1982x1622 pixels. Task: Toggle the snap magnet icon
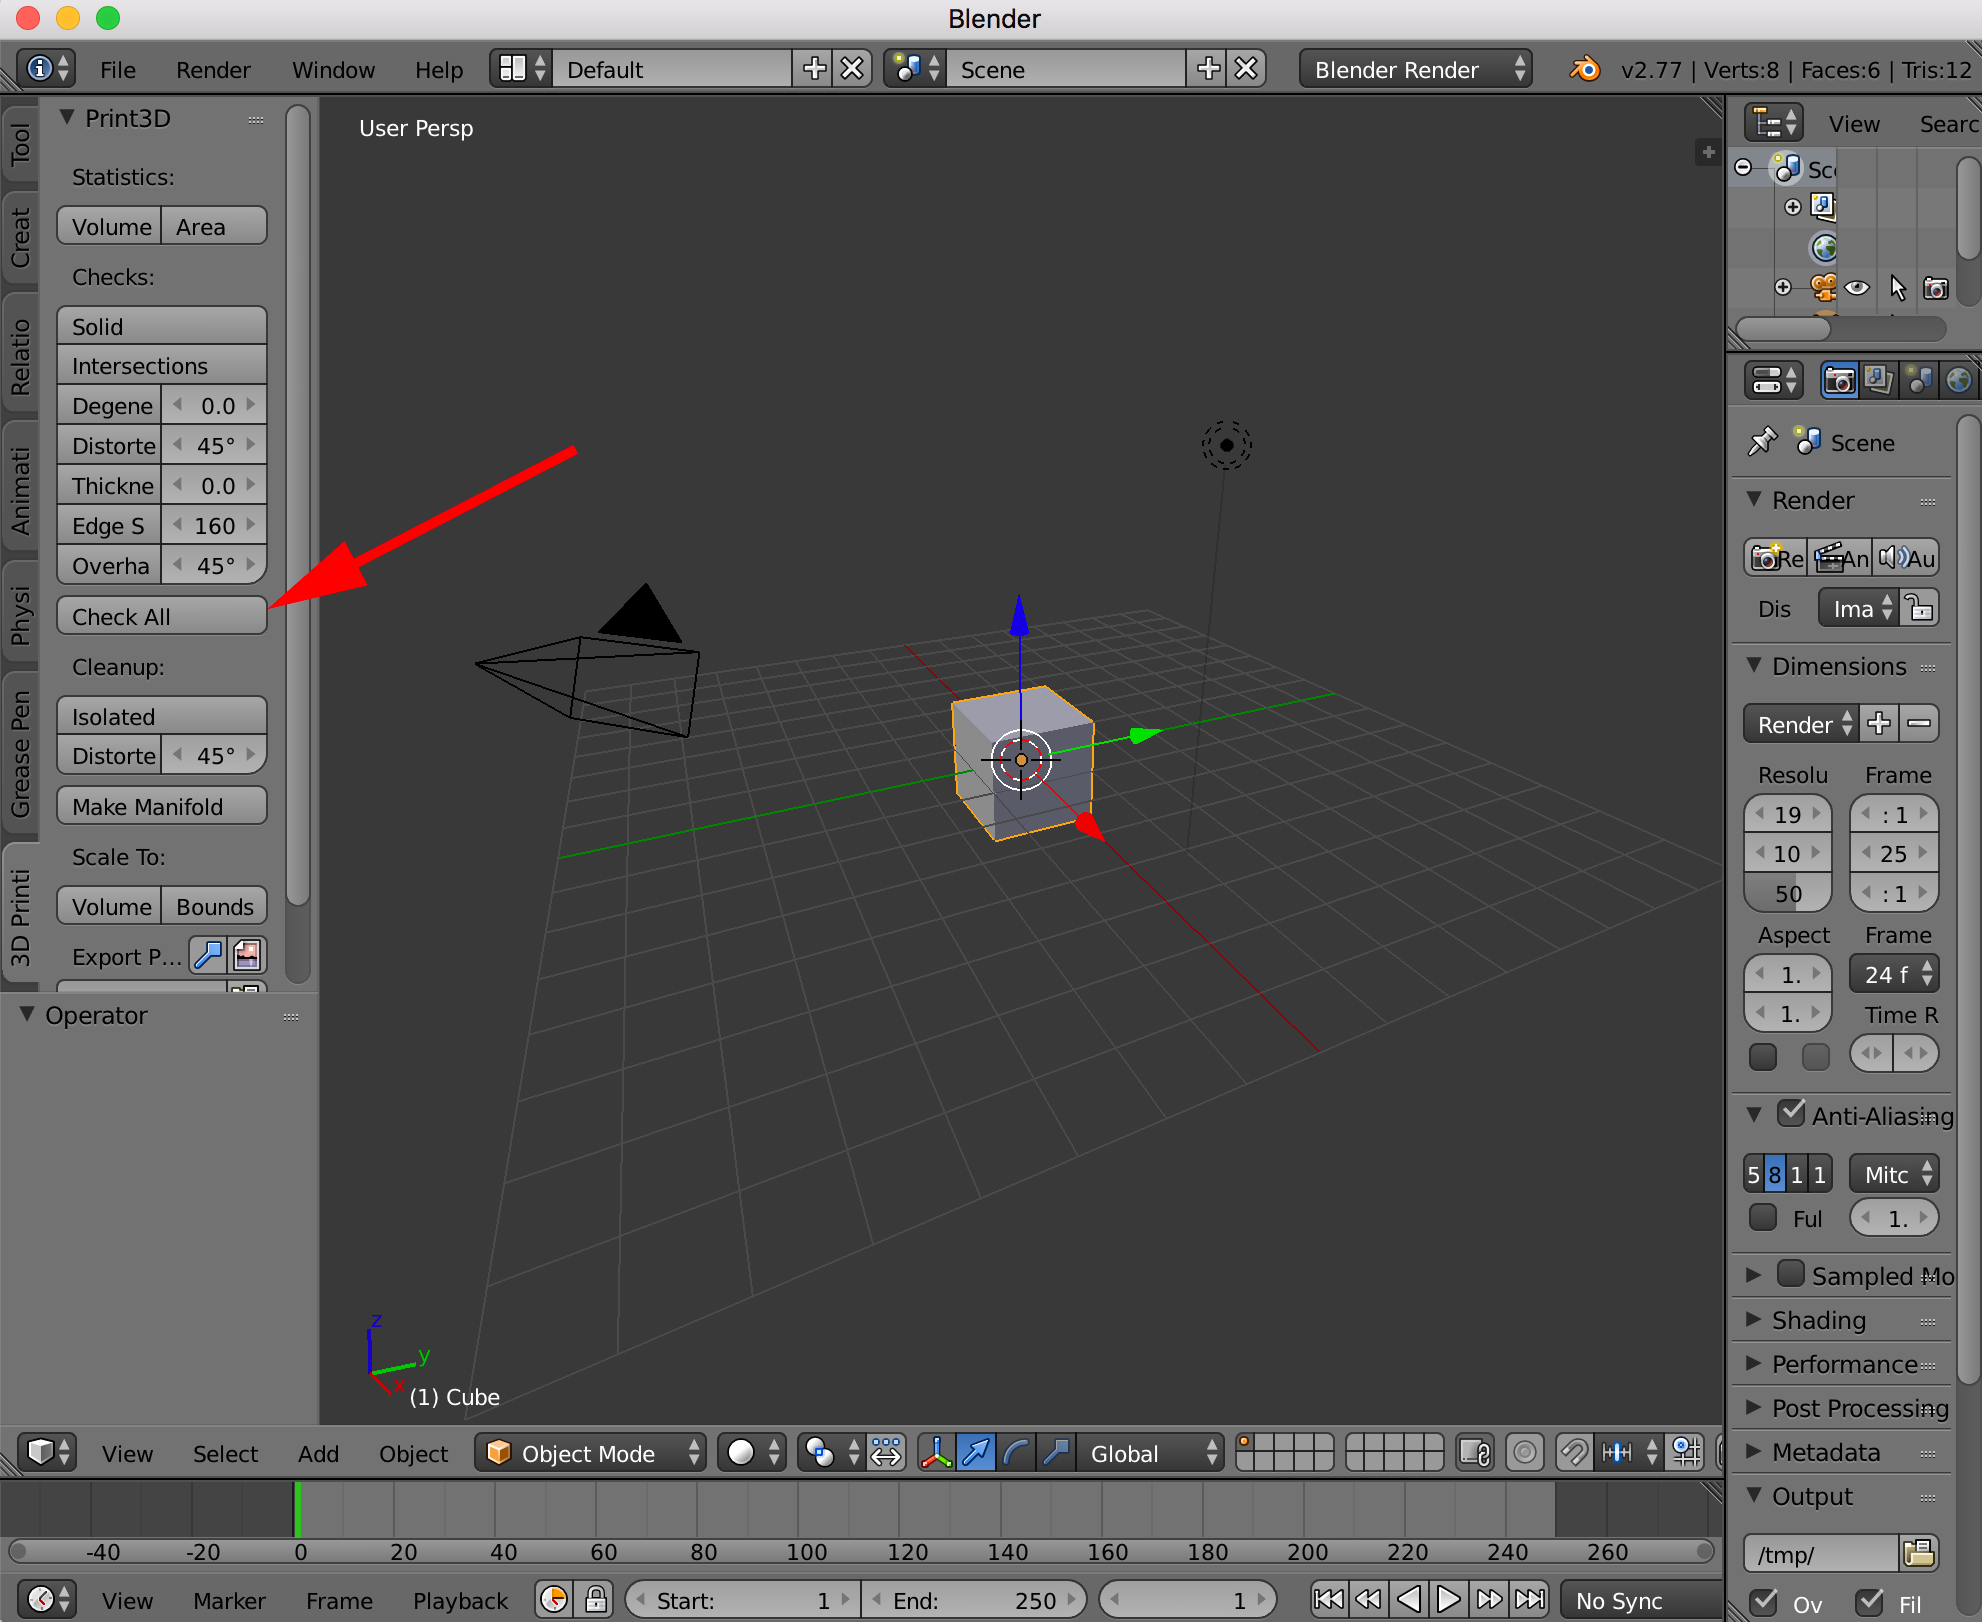(1575, 1452)
